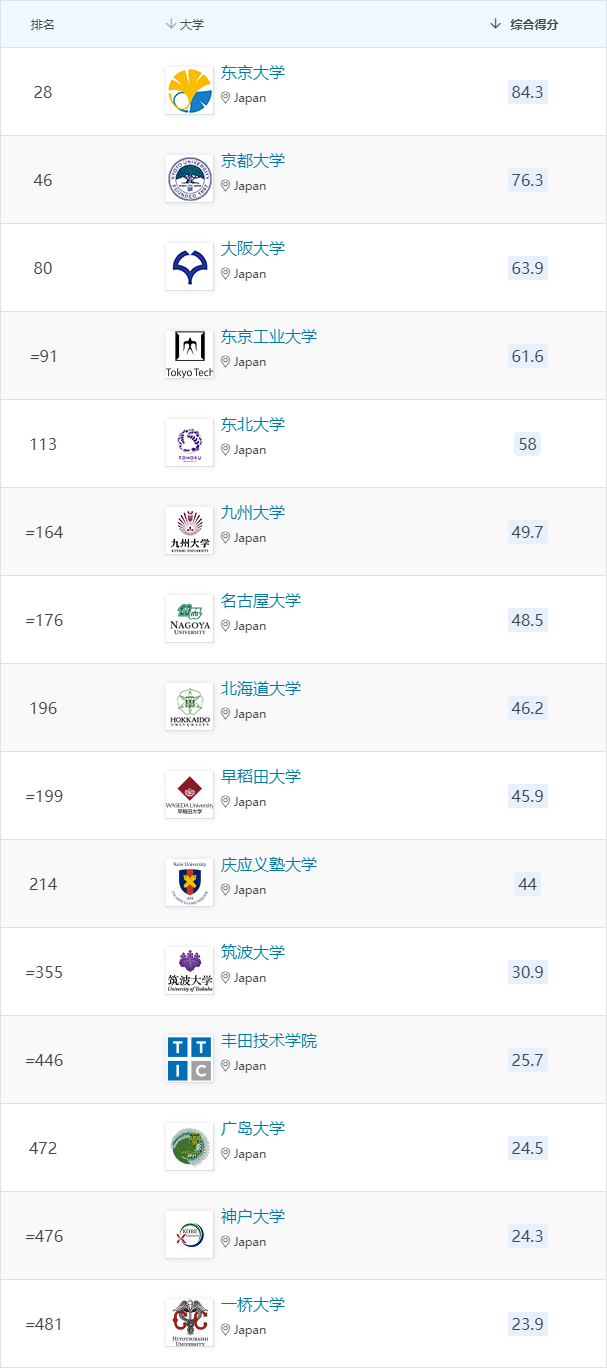
Task: Click the Kobe University logo
Action: pyautogui.click(x=189, y=1235)
